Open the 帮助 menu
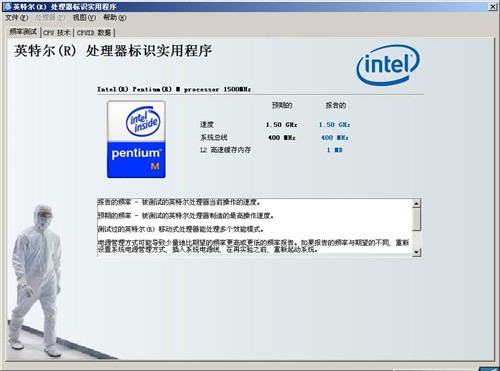500x371 pixels. tap(114, 17)
